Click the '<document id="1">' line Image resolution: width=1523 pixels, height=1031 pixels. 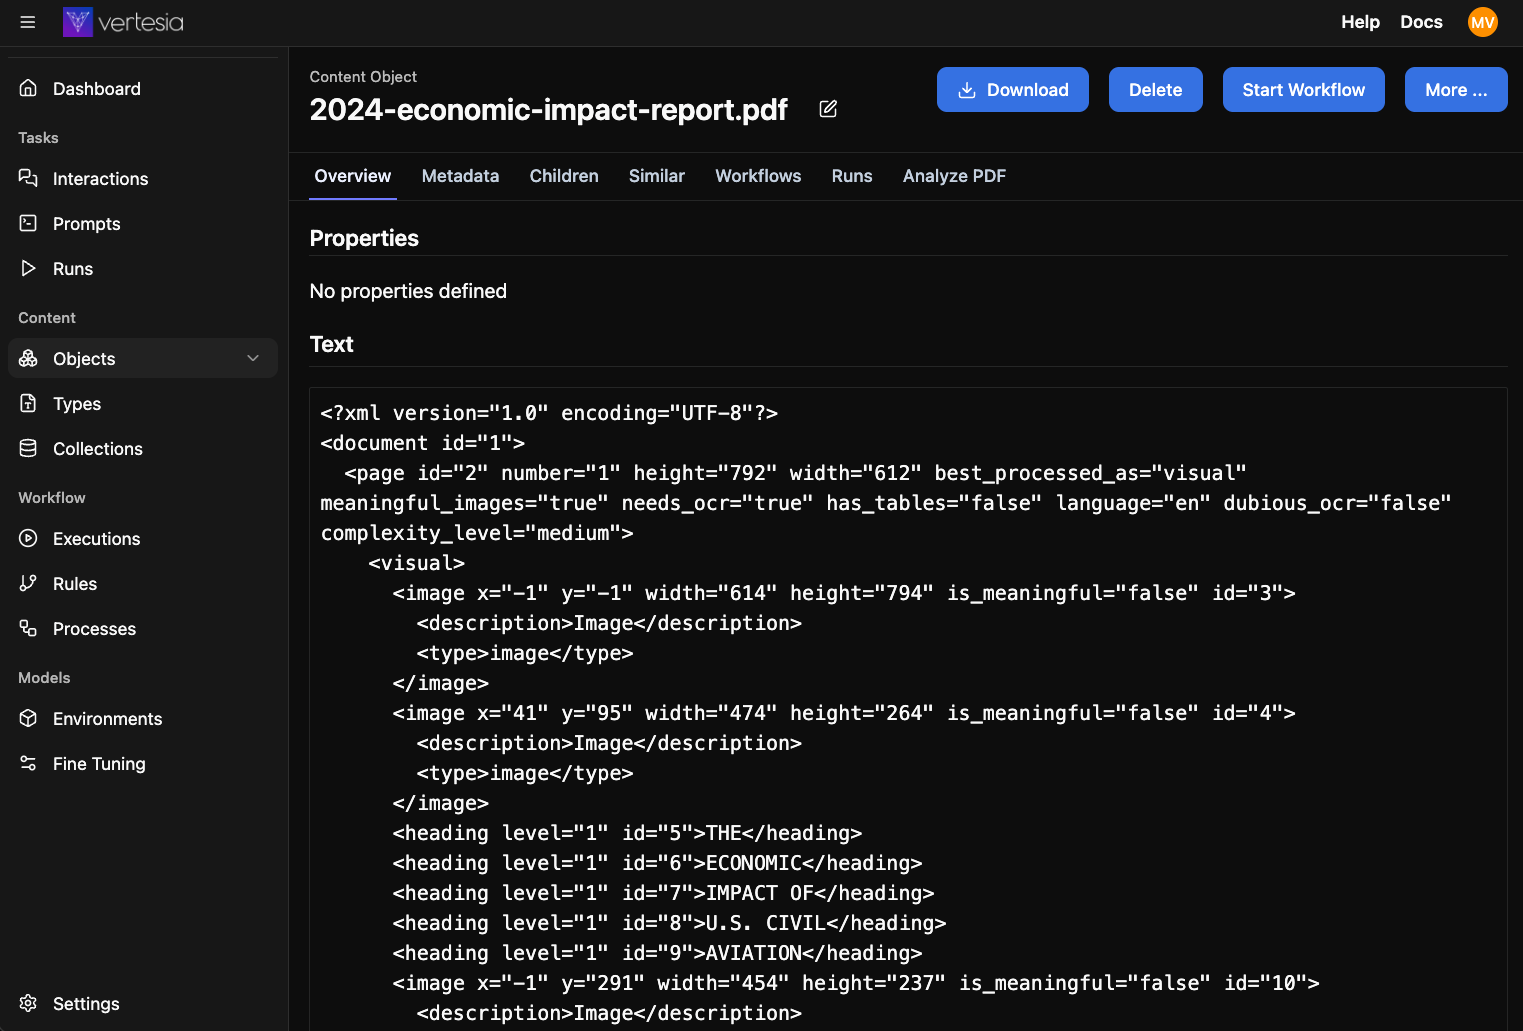click(x=422, y=443)
